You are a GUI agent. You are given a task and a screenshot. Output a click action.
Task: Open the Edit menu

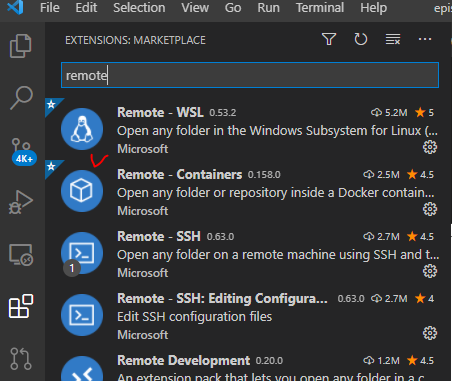click(86, 7)
